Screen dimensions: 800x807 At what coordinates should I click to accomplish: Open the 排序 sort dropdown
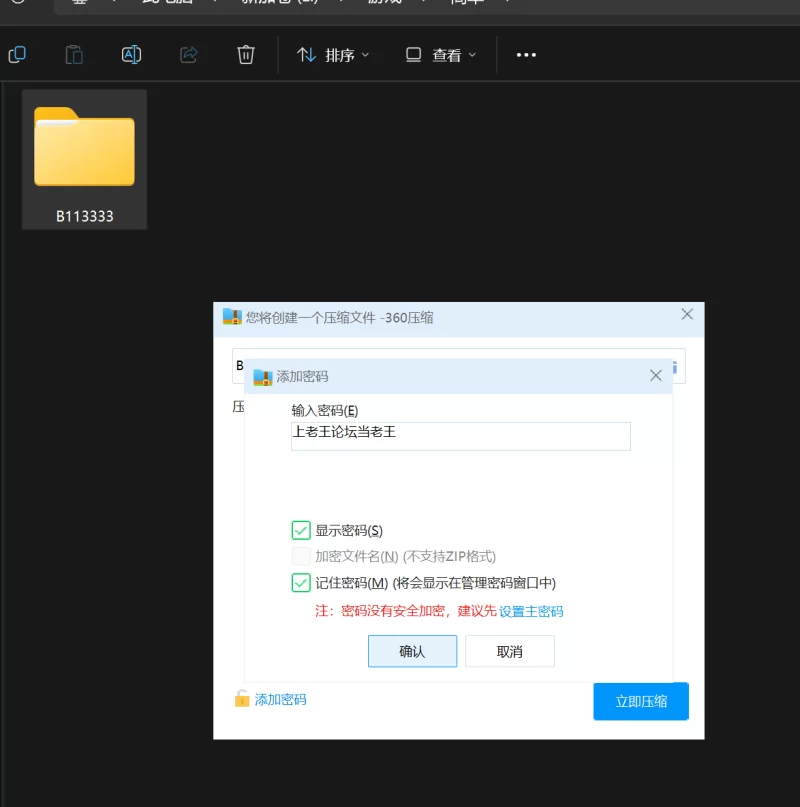[x=333, y=55]
